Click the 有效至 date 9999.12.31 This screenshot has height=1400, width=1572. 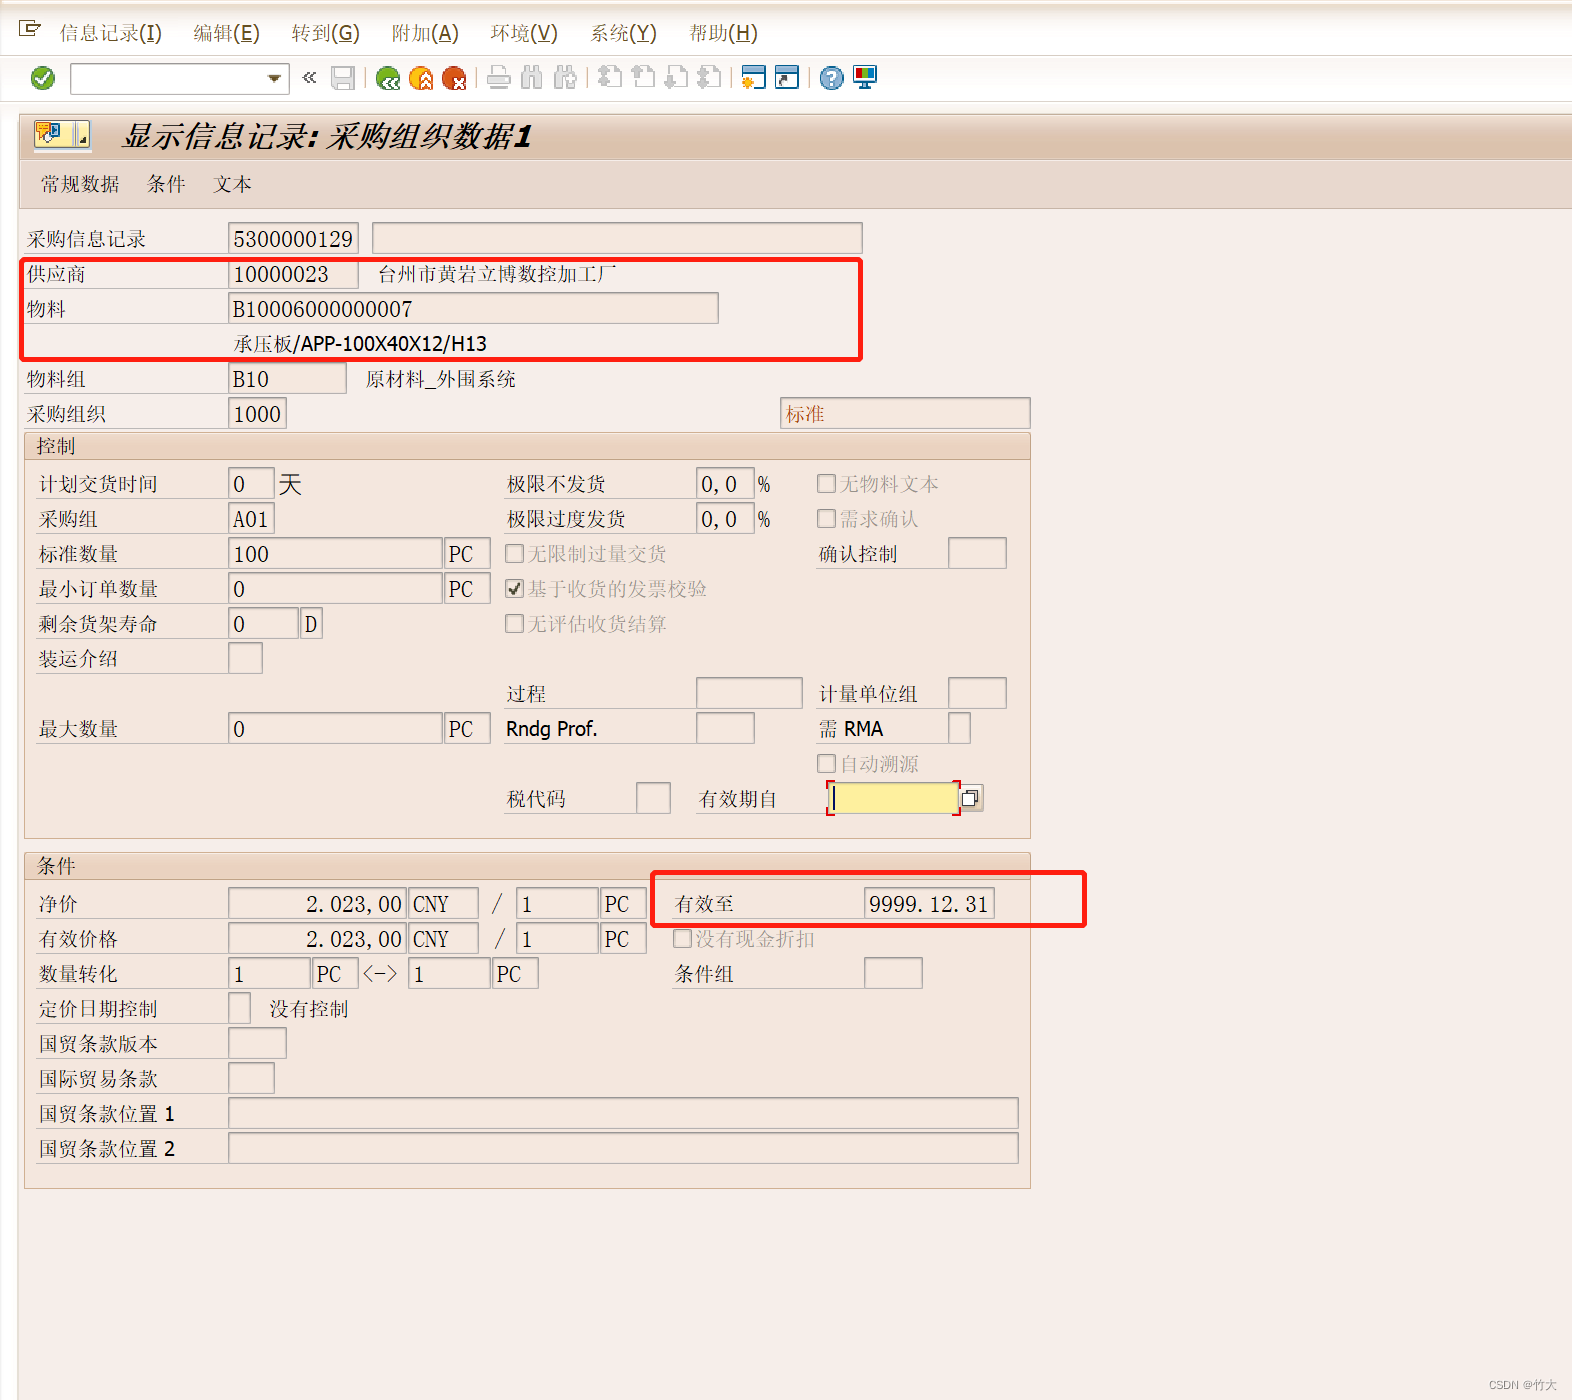tap(929, 904)
